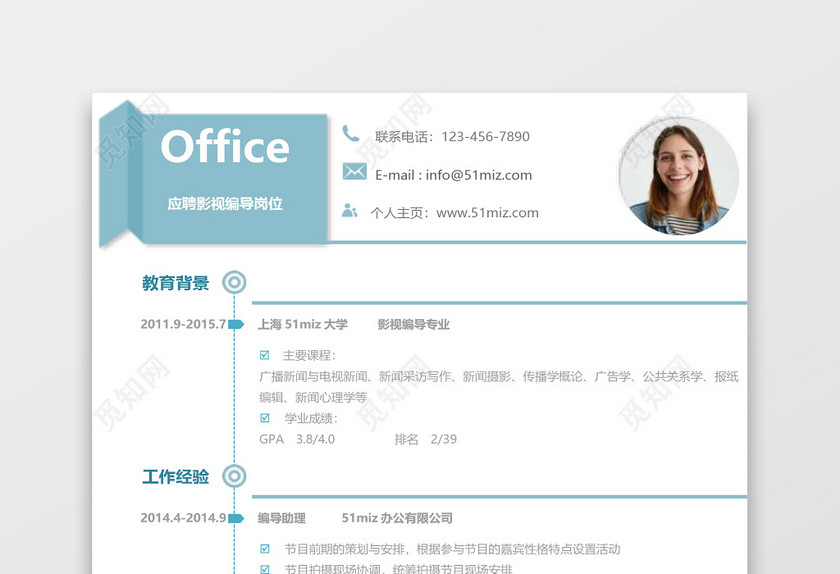Click the target circle beside 工作经验
The image size is (840, 574).
pyautogui.click(x=234, y=476)
